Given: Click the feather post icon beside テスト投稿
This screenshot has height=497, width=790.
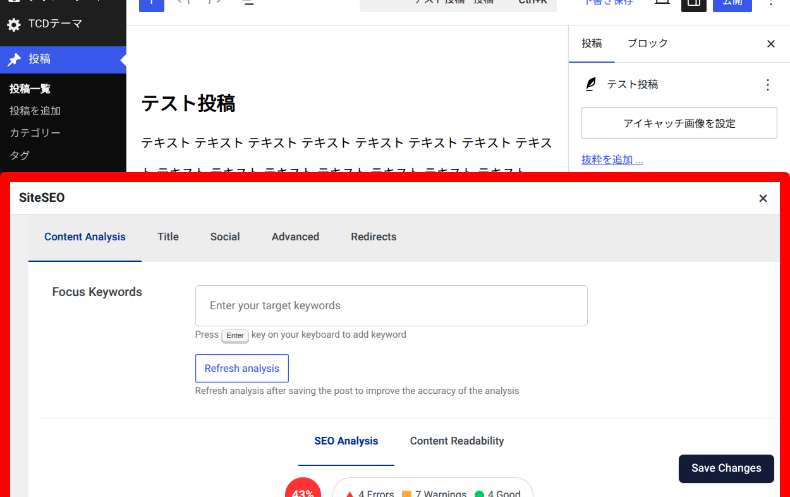Looking at the screenshot, I should (x=590, y=84).
